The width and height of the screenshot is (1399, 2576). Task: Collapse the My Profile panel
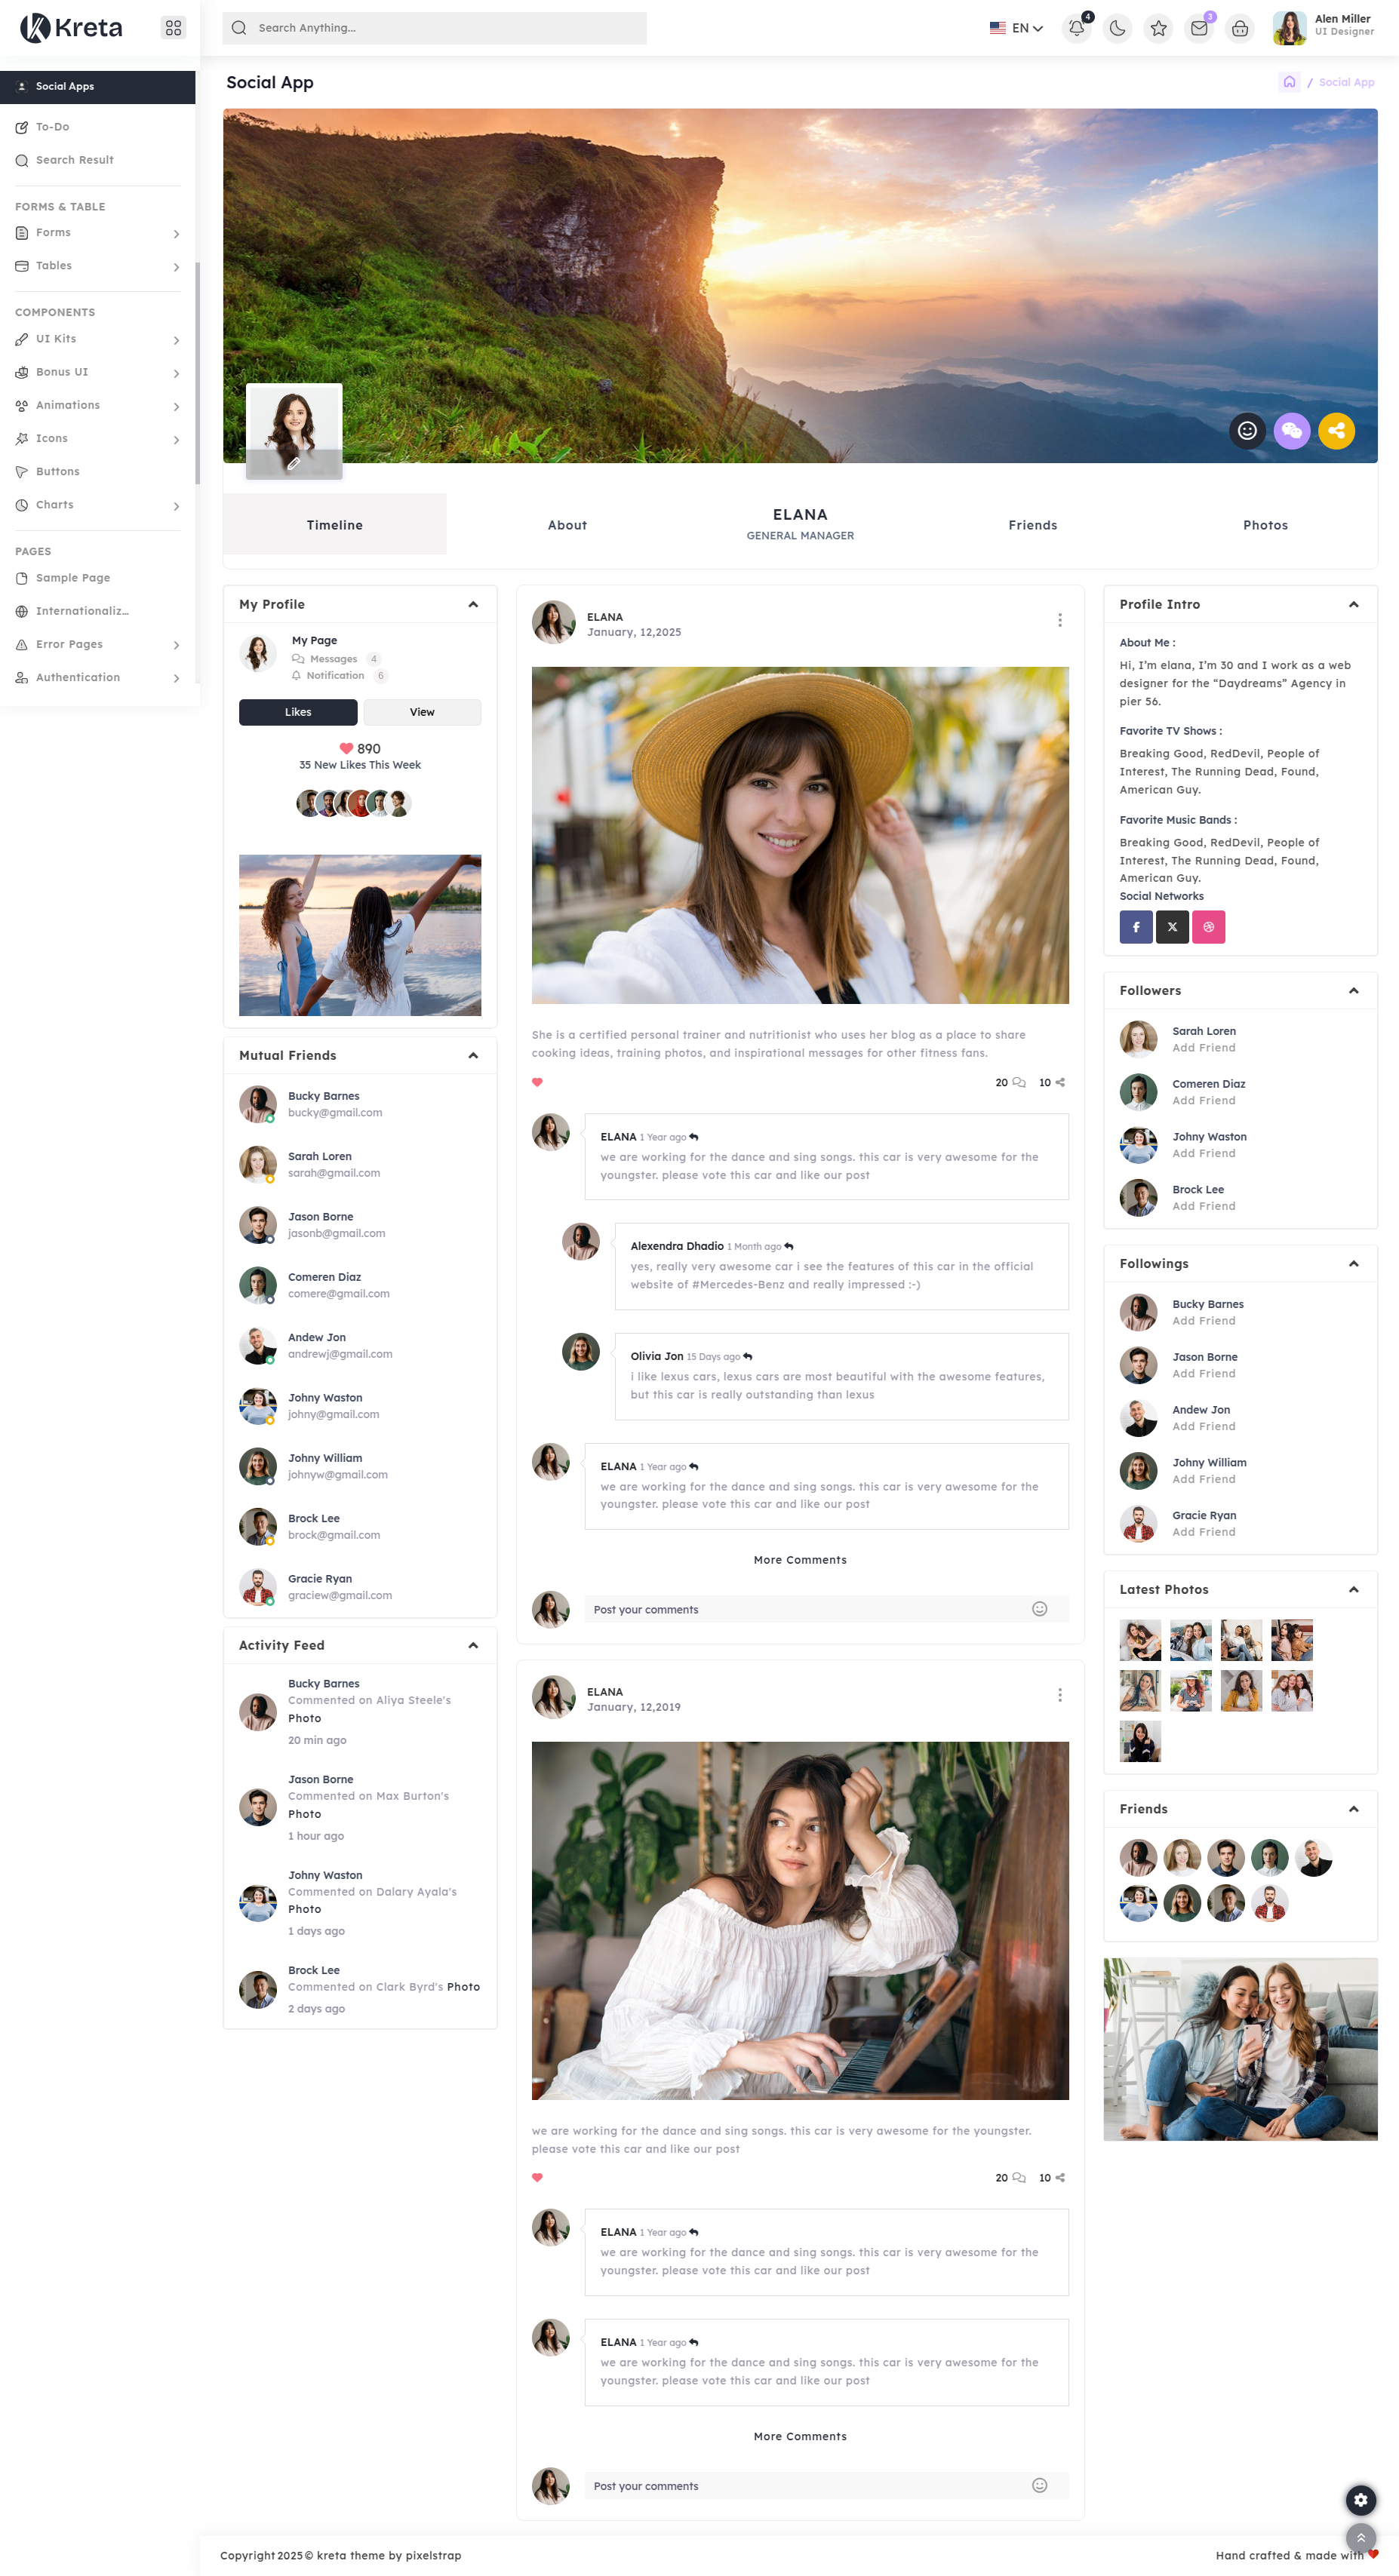[474, 603]
